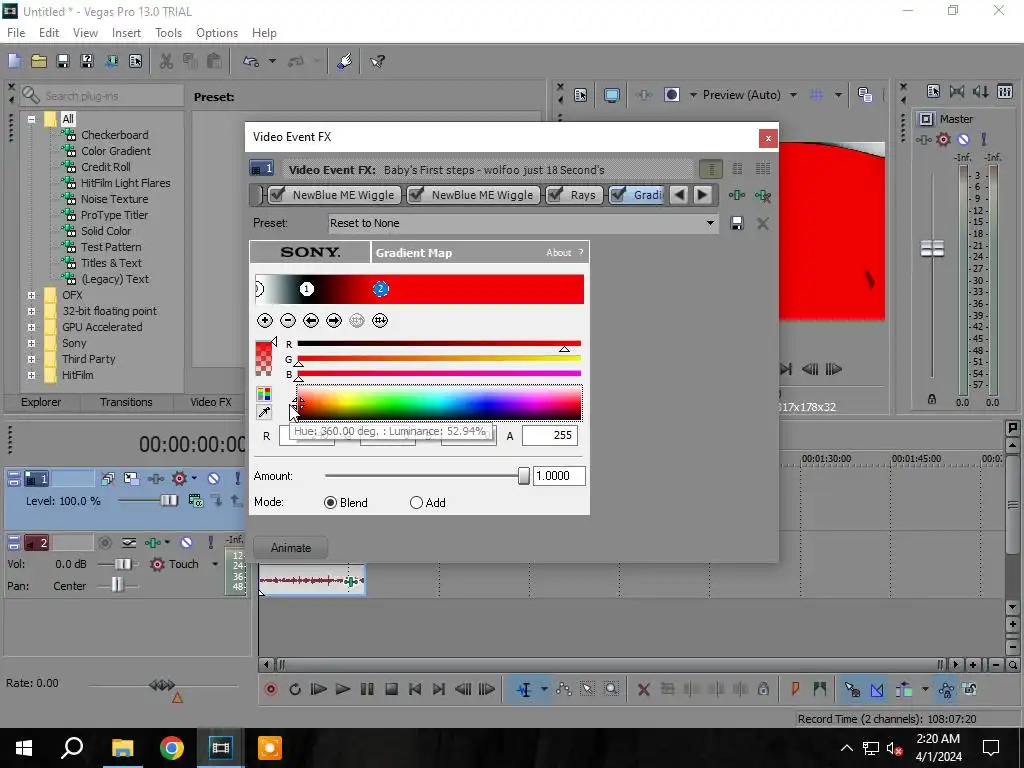Click the Pause button in transport
The width and height of the screenshot is (1024, 768).
point(367,689)
